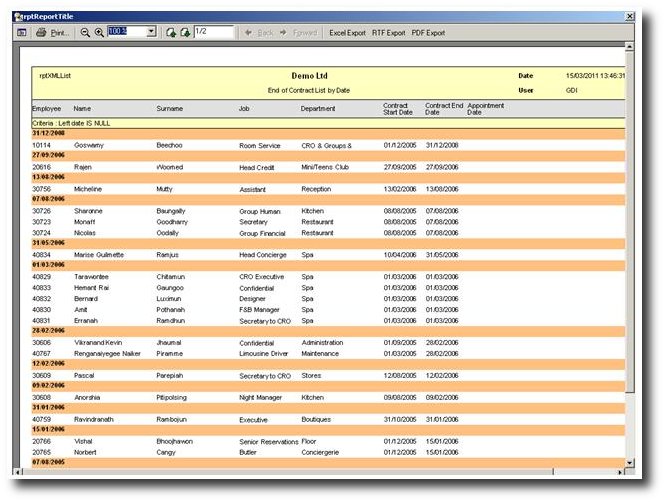Click the horizontal scrollbar right arrow
665x502 pixels.
point(619,470)
